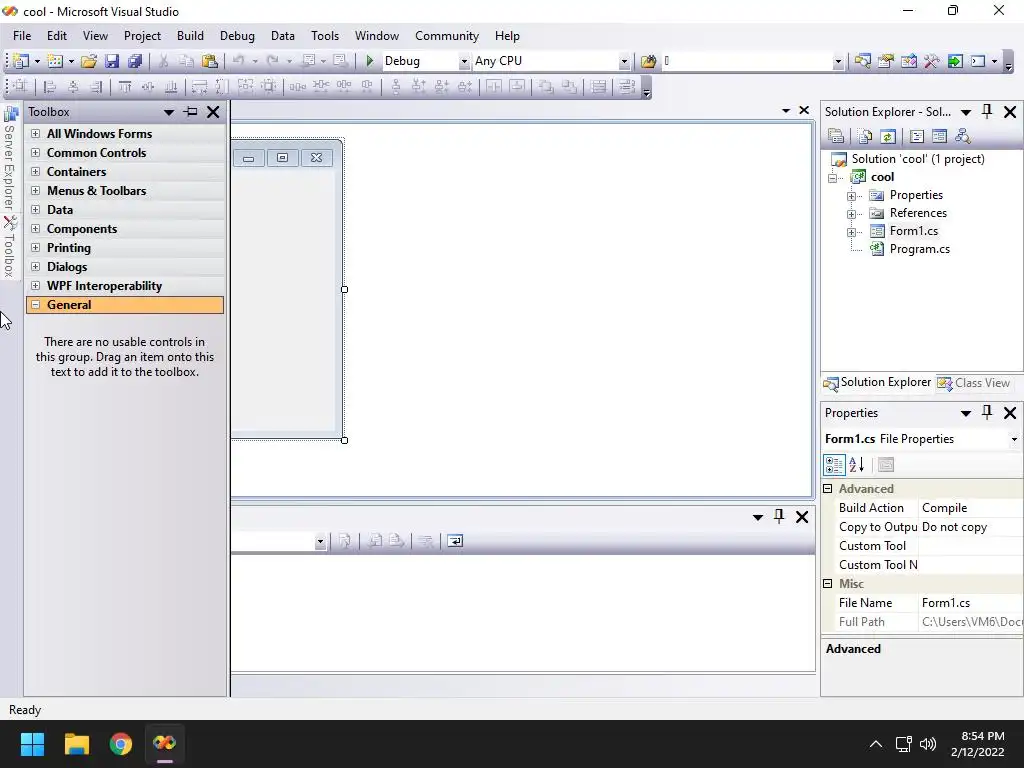This screenshot has height=768, width=1024.
Task: Save the current file with the floppy icon
Action: pos(112,61)
